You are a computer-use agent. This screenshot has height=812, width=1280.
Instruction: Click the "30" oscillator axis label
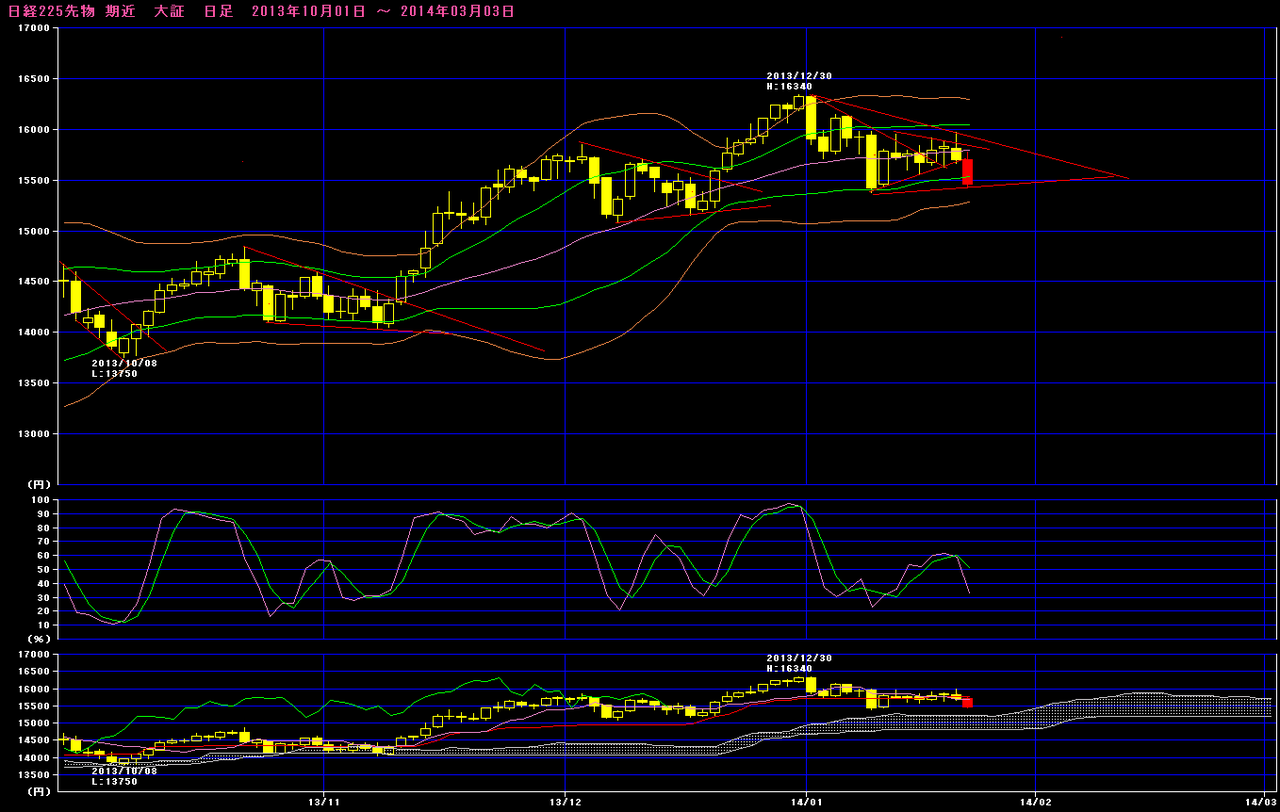[44, 597]
